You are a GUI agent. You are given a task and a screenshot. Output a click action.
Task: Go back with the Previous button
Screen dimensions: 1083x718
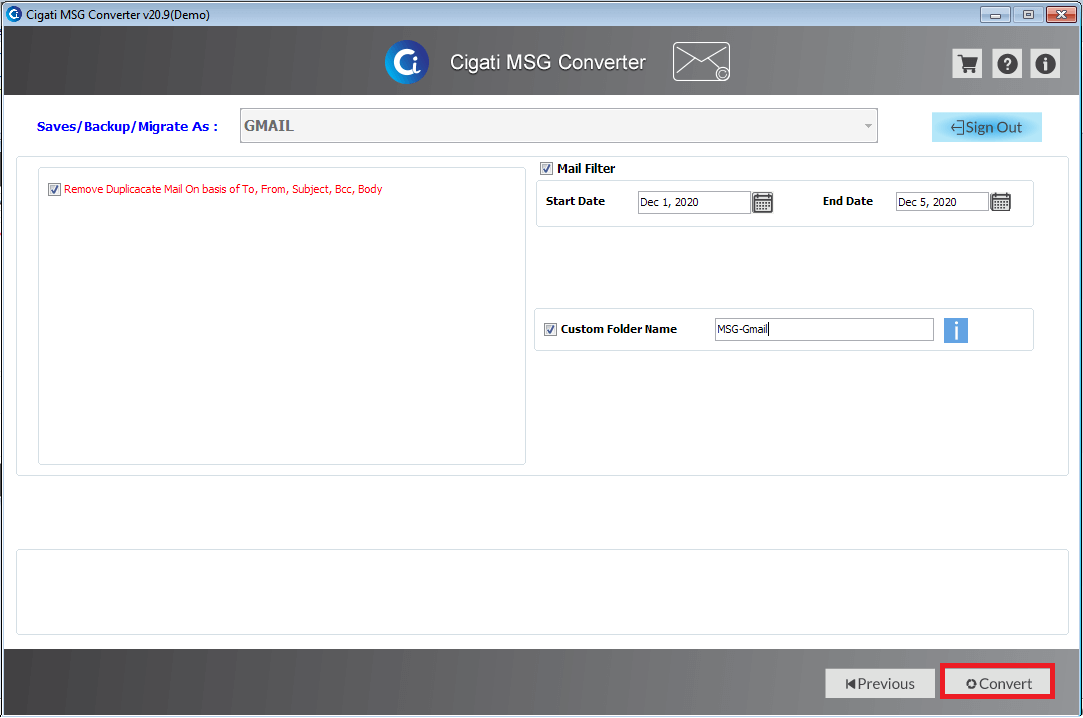880,683
